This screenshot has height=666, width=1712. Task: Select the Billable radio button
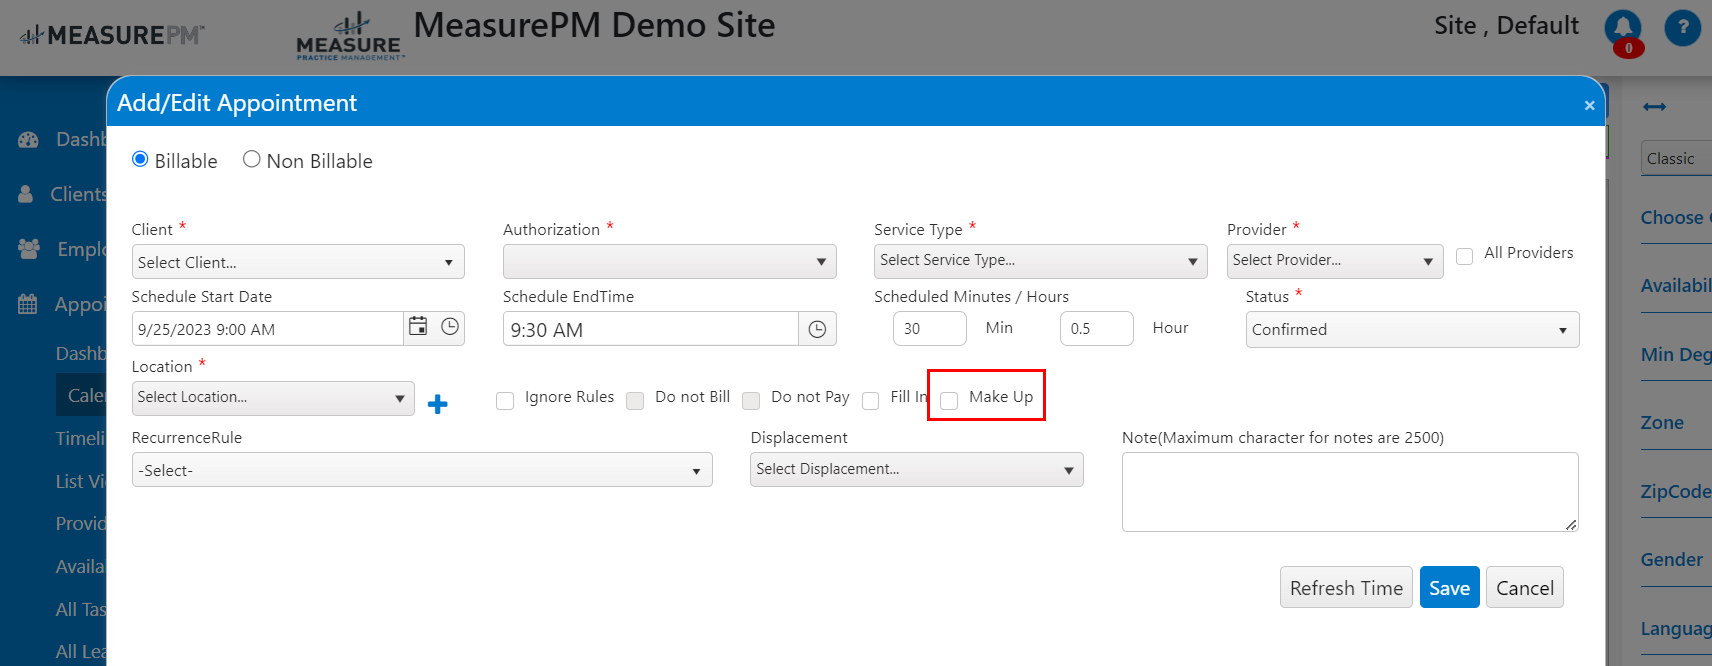tap(140, 159)
